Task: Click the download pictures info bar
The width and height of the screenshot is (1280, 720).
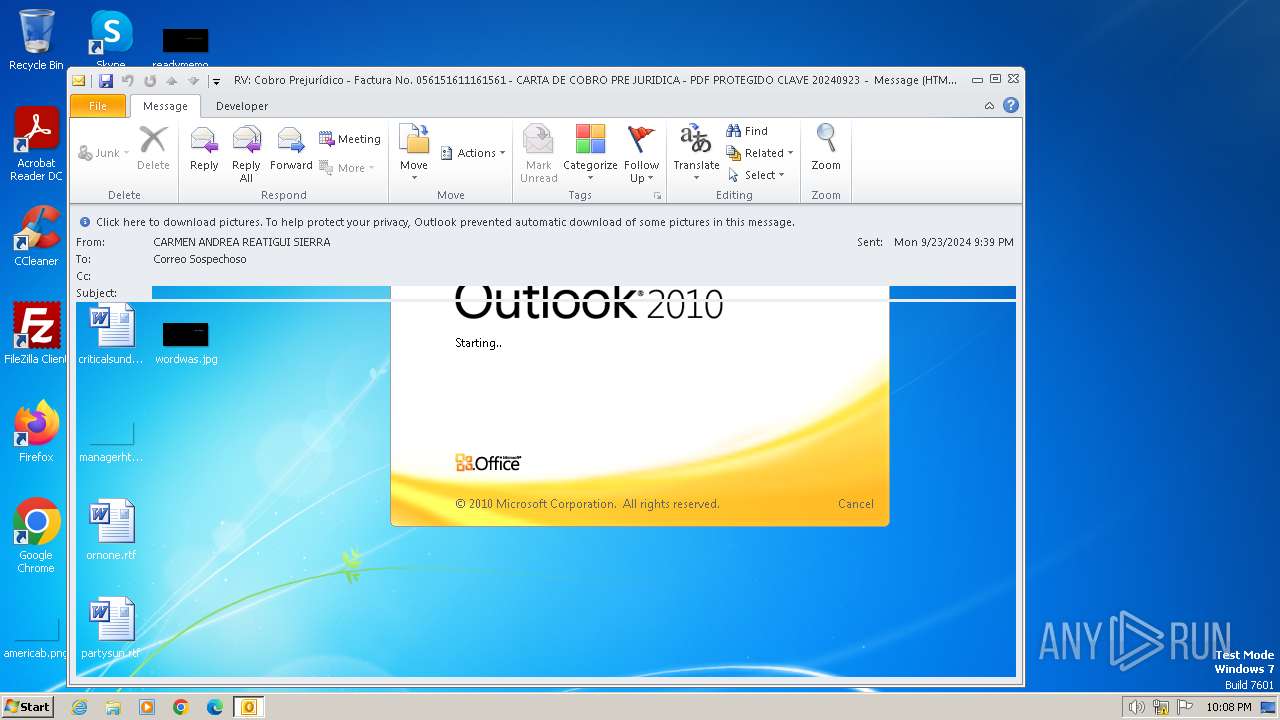Action: click(x=546, y=222)
